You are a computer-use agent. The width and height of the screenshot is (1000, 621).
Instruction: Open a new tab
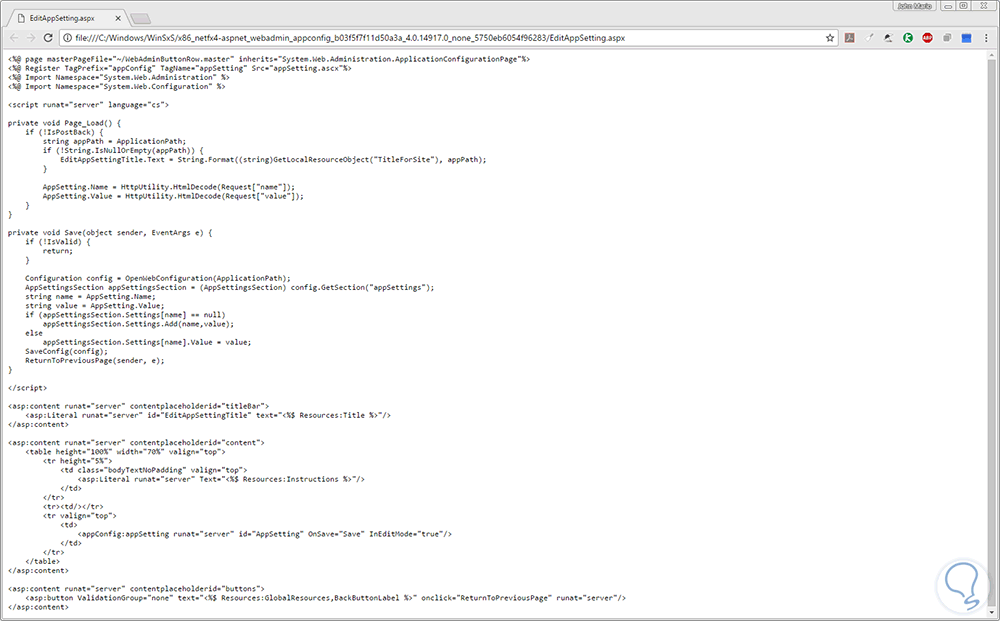point(140,18)
